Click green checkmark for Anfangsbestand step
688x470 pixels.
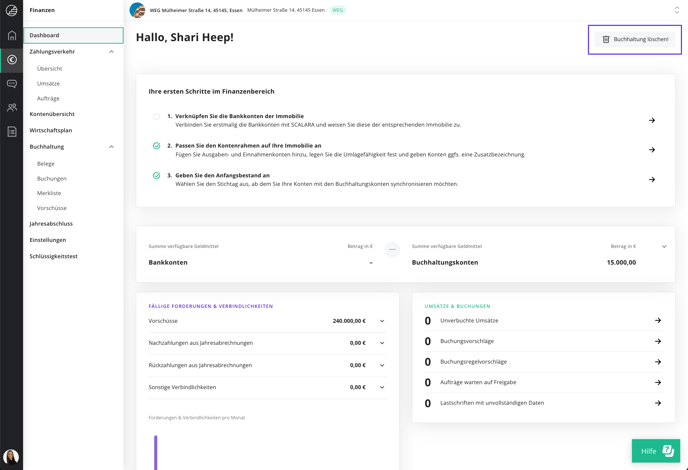[156, 176]
